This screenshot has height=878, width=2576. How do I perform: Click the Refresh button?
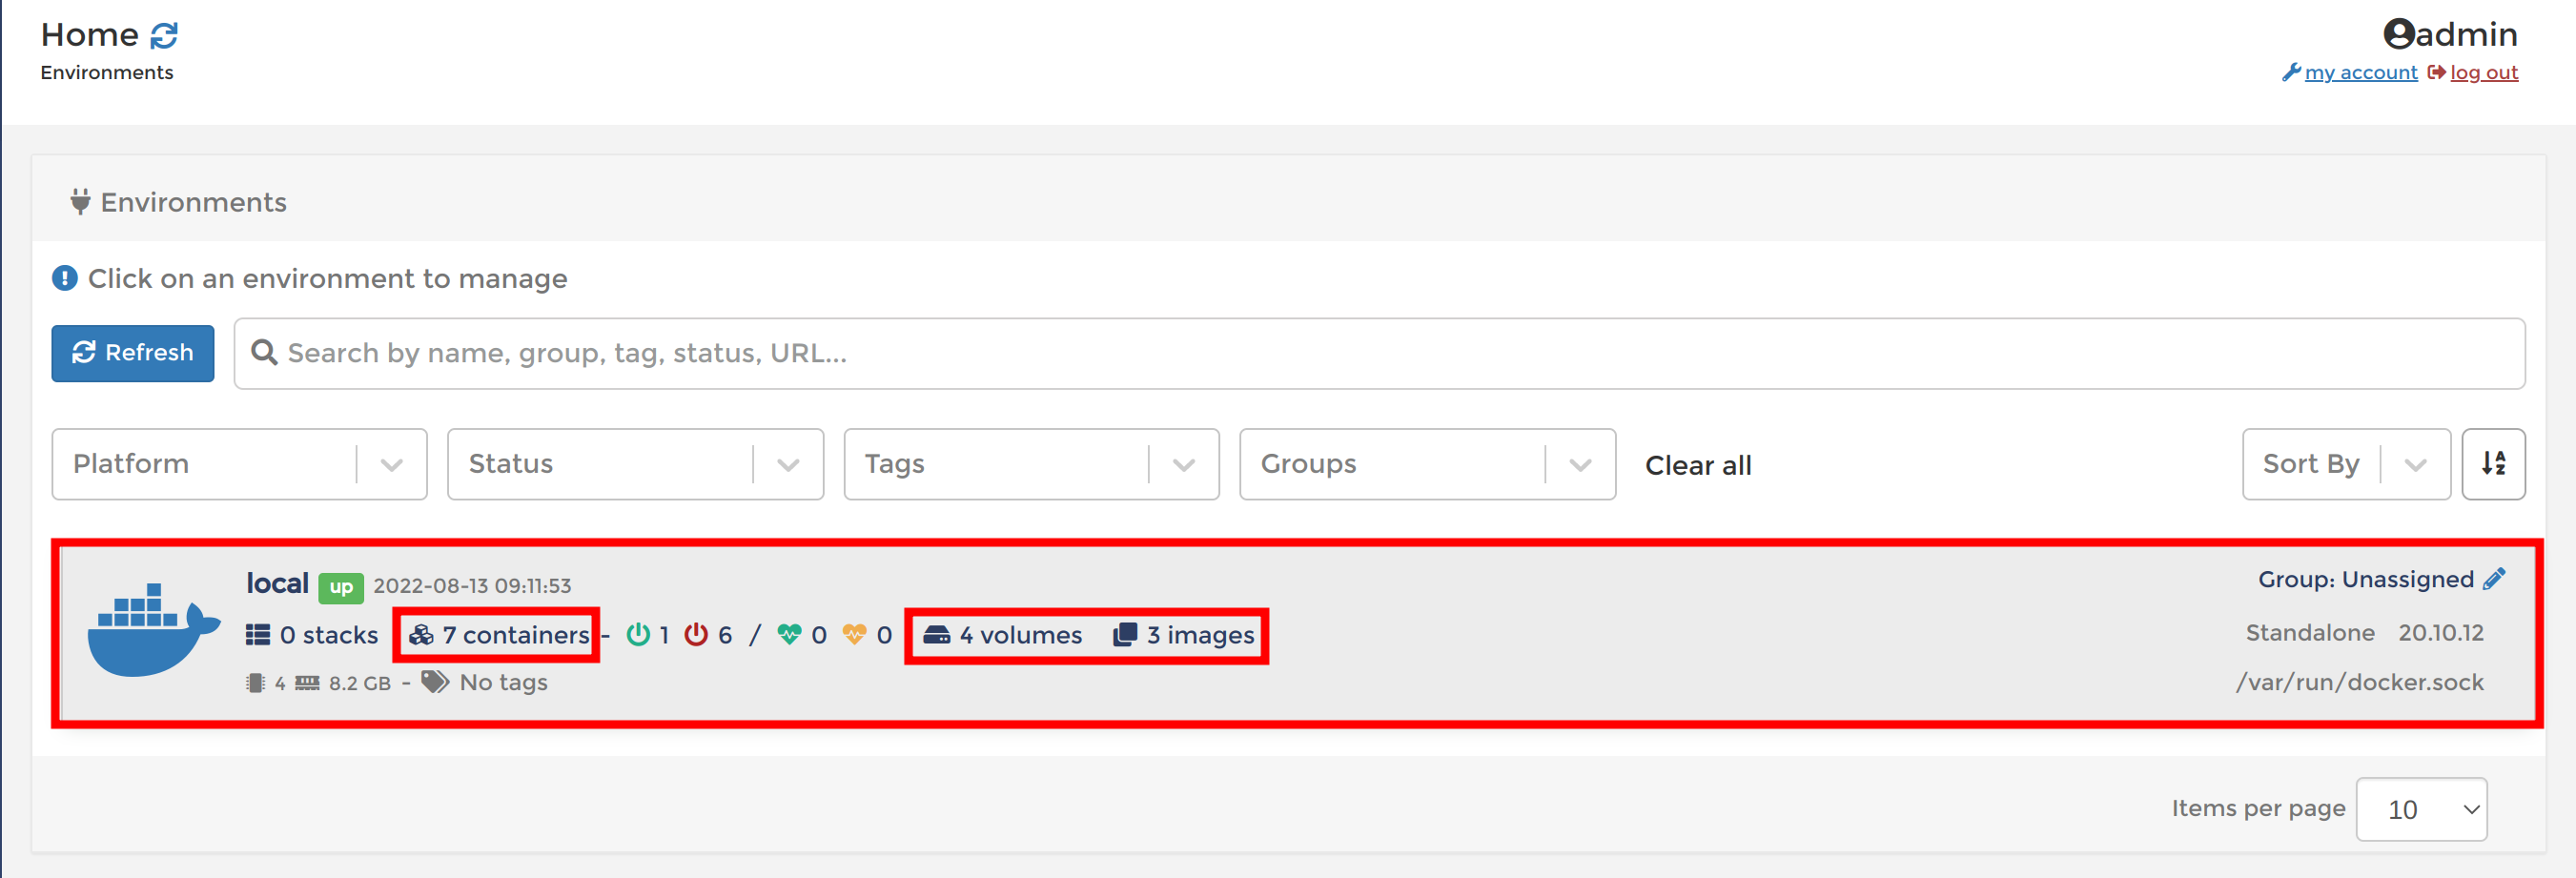132,352
